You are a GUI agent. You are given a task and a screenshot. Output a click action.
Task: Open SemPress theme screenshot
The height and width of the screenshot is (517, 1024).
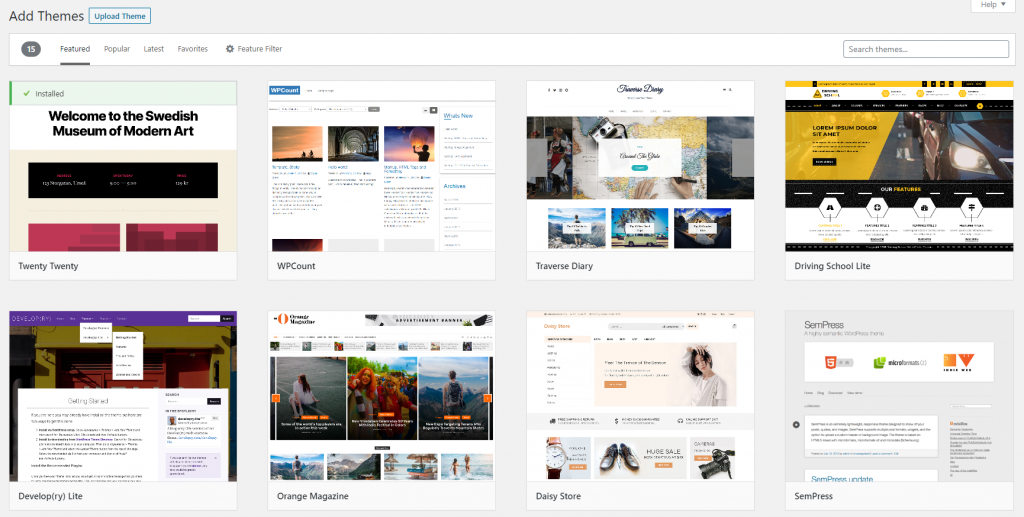click(x=899, y=396)
